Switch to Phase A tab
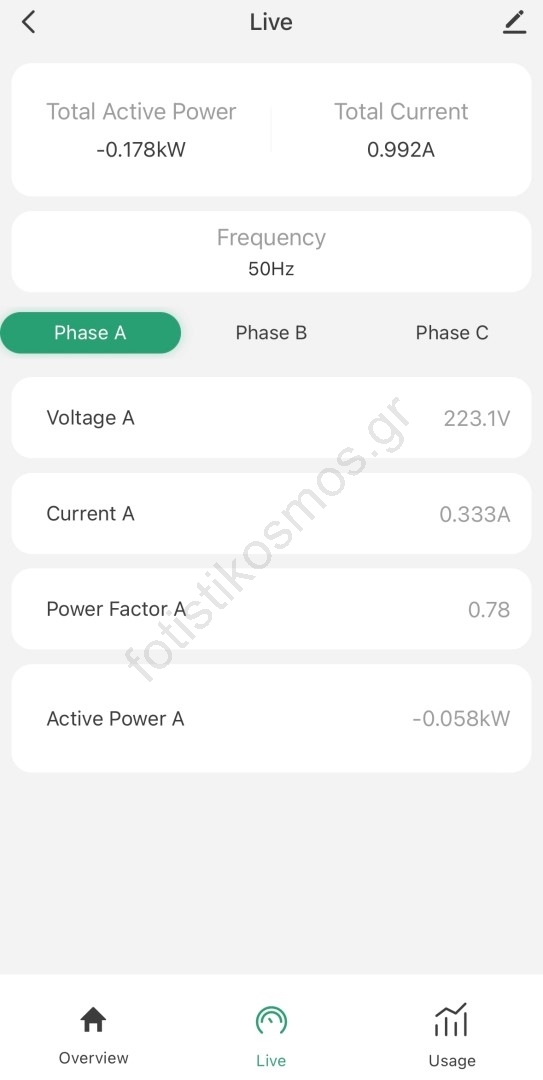Image resolution: width=543 pixels, height=1080 pixels. pos(90,333)
